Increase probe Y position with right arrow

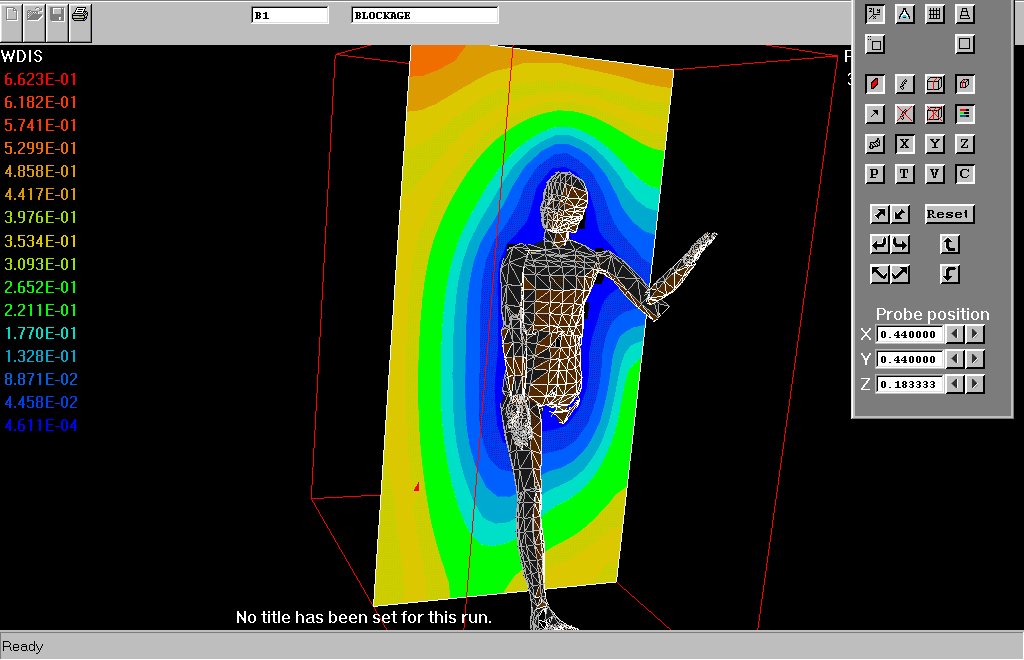[x=975, y=359]
